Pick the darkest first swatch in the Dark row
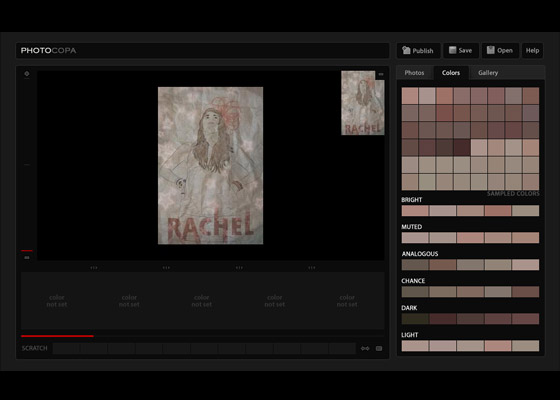 tap(415, 319)
